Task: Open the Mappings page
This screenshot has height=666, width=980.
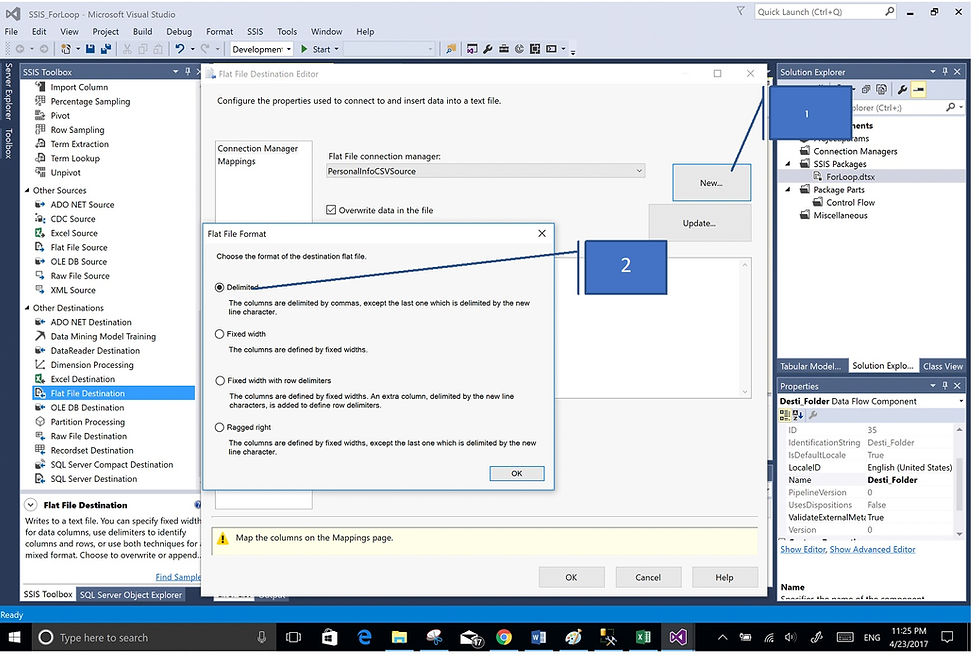Action: [x=236, y=161]
